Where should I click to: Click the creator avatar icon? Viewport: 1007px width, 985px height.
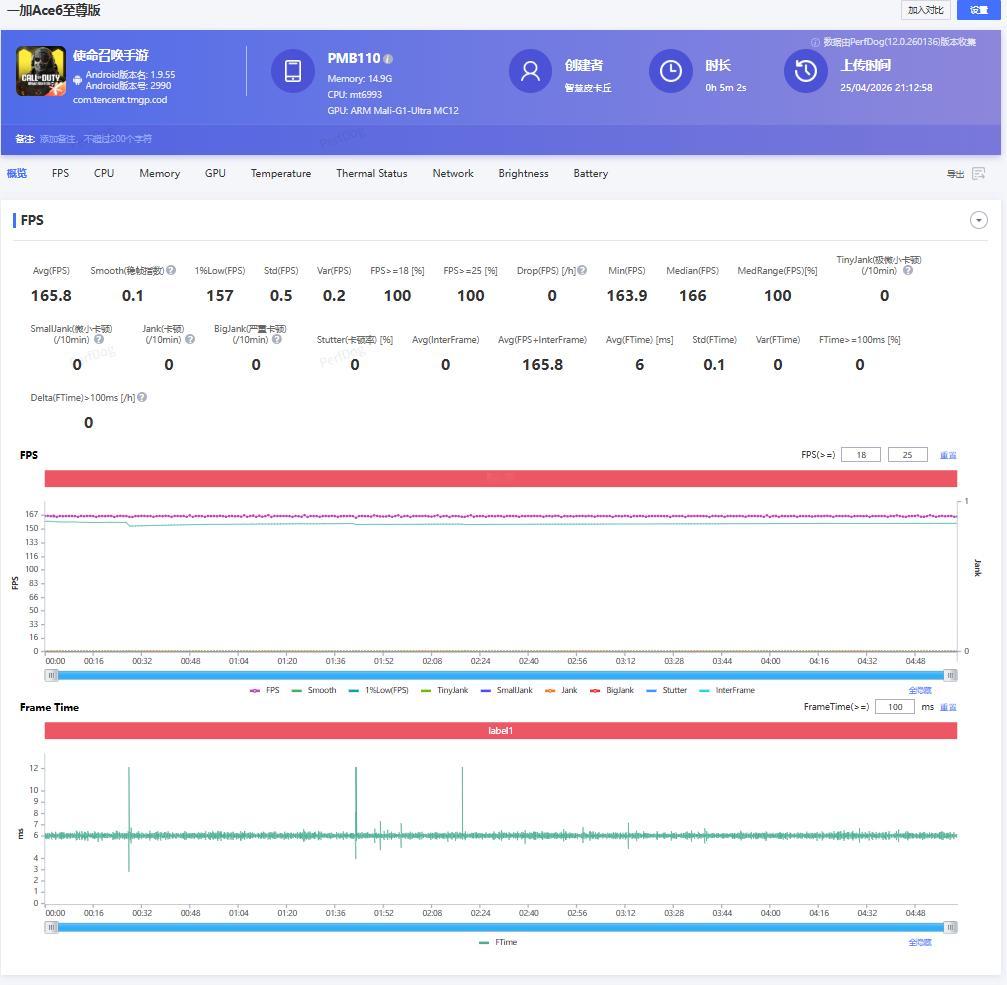coord(530,71)
